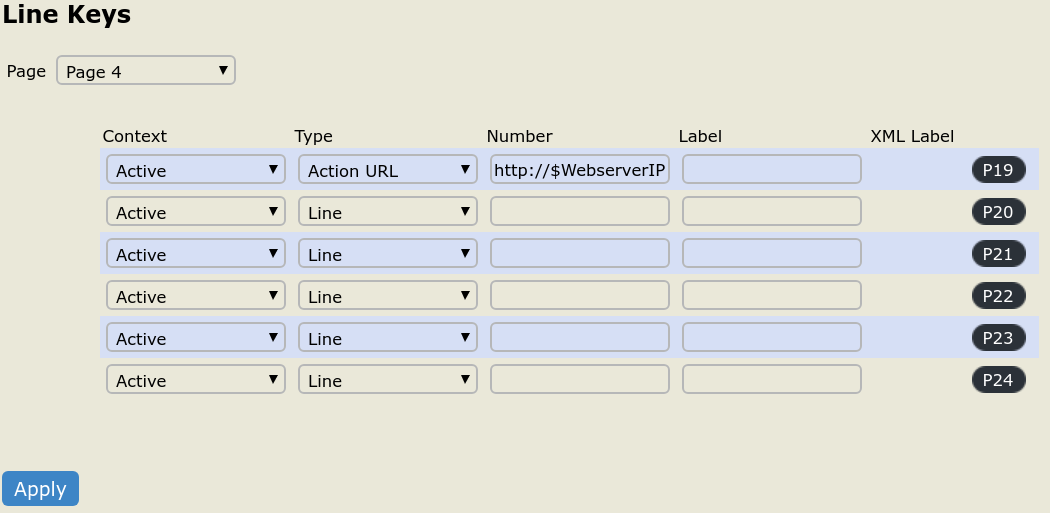1050x513 pixels.
Task: Click the Number field in P24 row
Action: [x=579, y=380]
